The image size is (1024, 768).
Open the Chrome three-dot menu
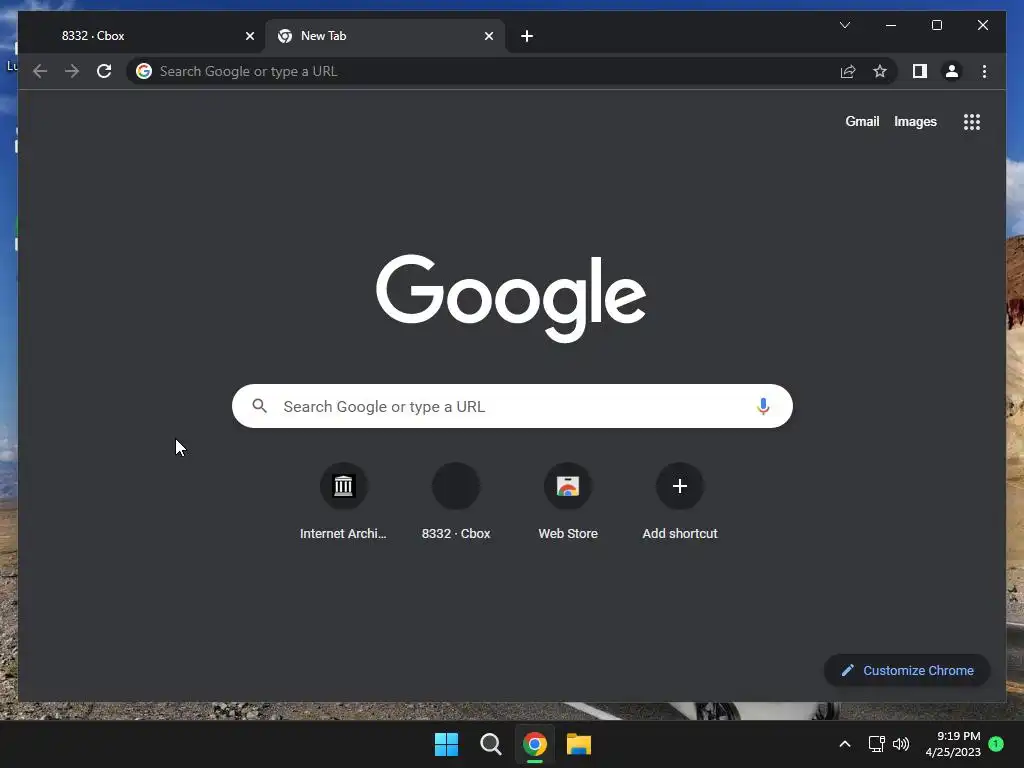coord(984,71)
